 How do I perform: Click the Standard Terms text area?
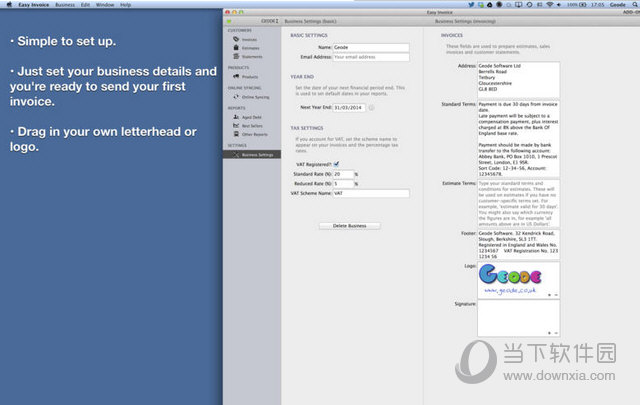point(518,139)
